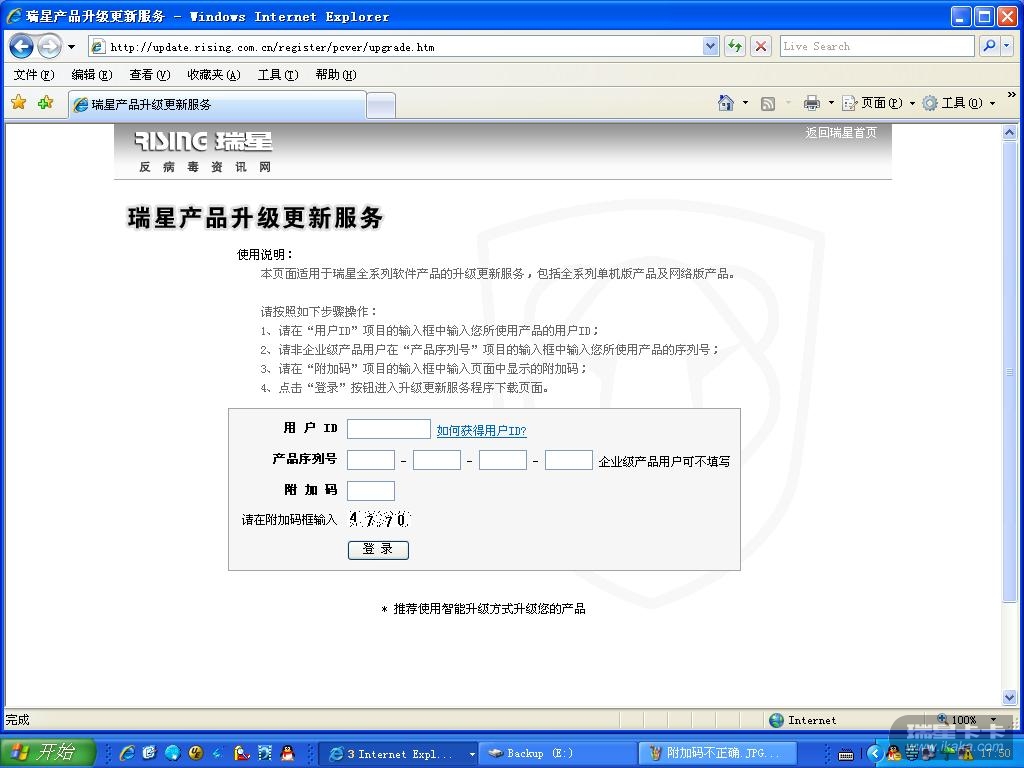Click the keyboard language bar icon
The width and height of the screenshot is (1024, 768).
[x=846, y=754]
